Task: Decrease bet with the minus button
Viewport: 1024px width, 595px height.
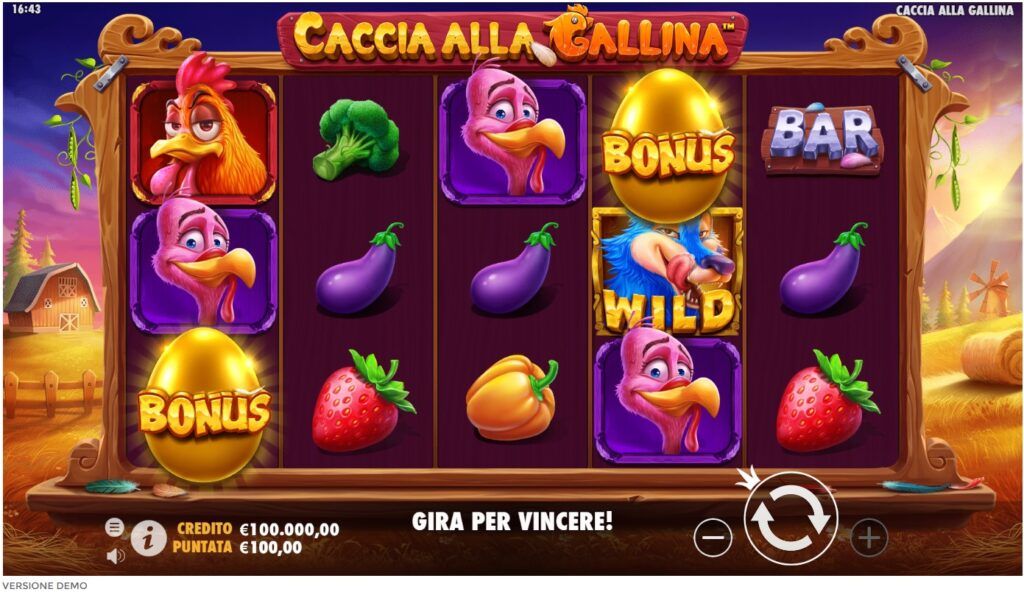Action: (712, 537)
